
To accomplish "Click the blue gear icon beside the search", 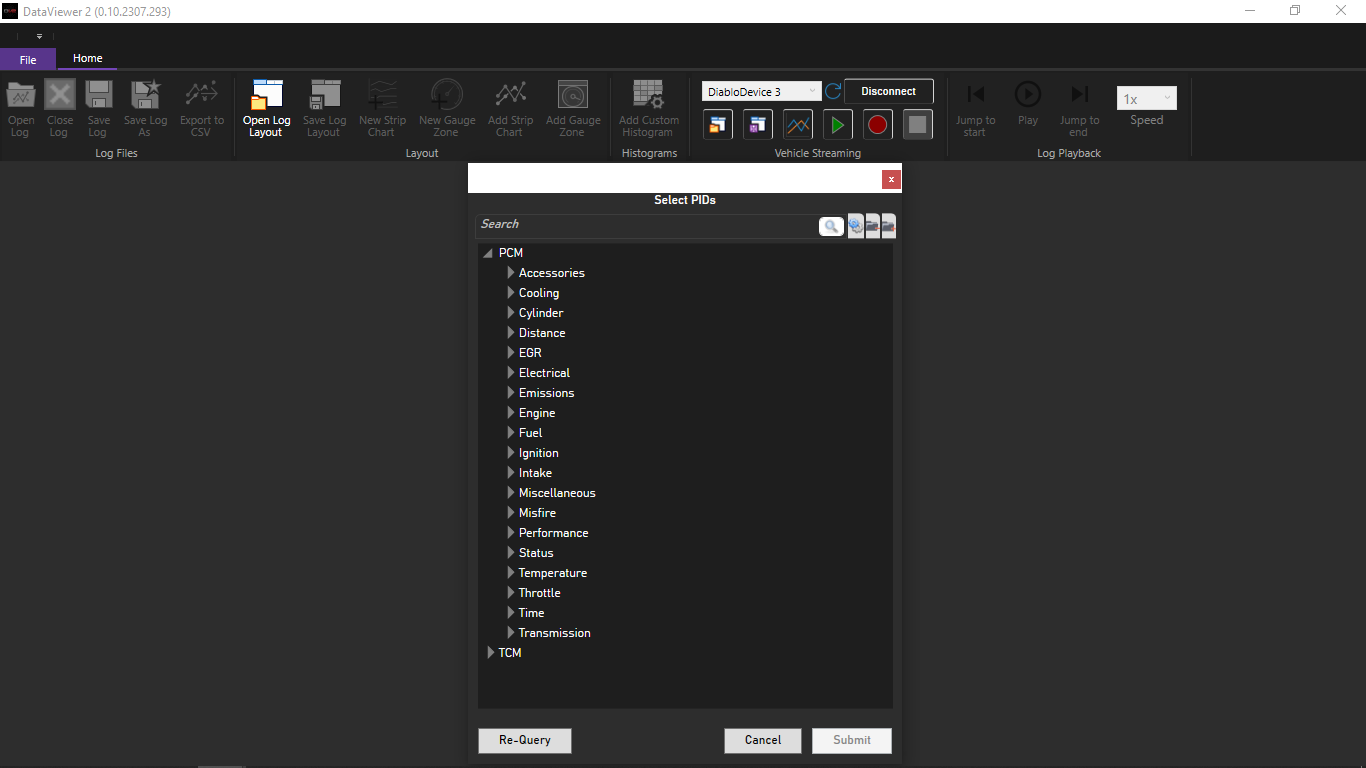I will click(856, 227).
